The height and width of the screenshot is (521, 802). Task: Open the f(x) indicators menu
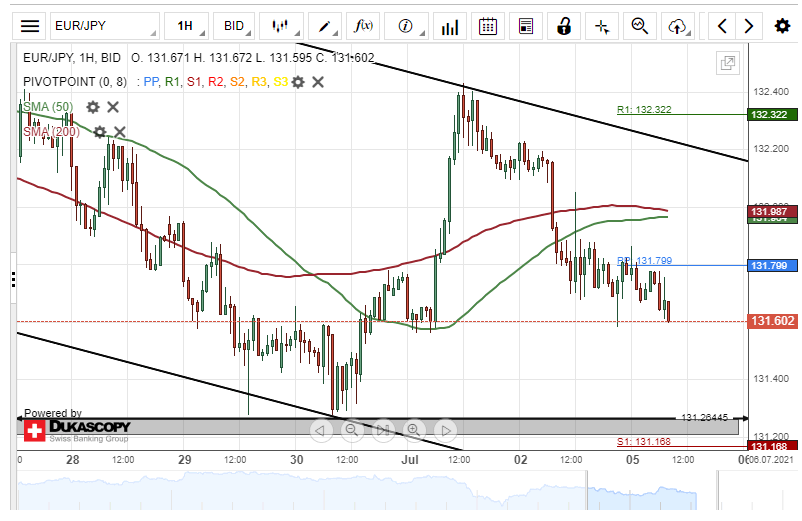[361, 26]
